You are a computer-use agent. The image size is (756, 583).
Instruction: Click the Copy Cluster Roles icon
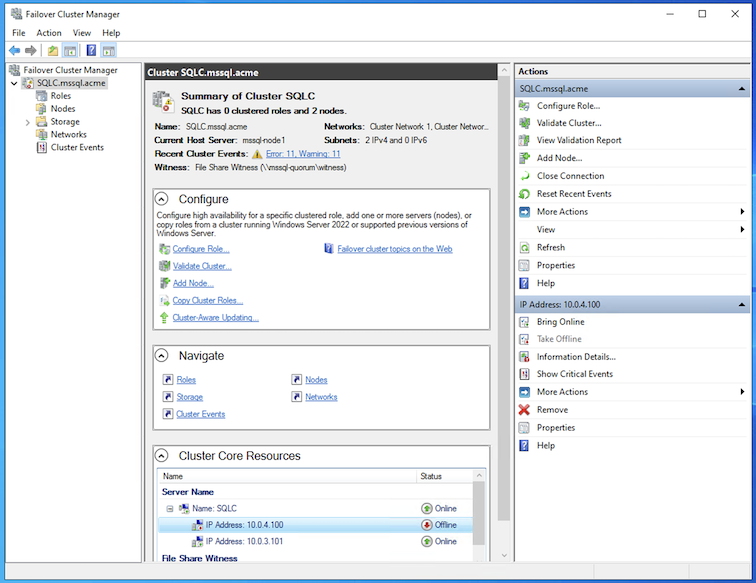pyautogui.click(x=164, y=300)
